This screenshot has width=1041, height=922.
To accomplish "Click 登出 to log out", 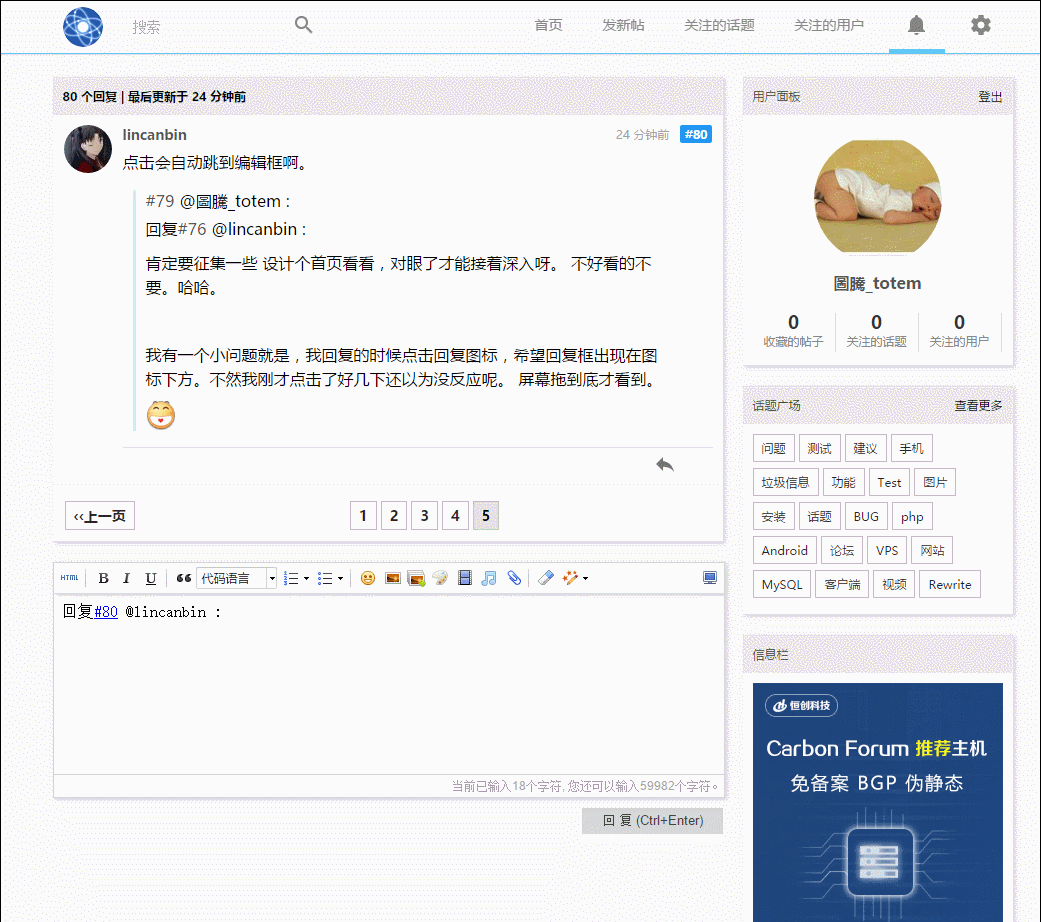I will pyautogui.click(x=989, y=97).
